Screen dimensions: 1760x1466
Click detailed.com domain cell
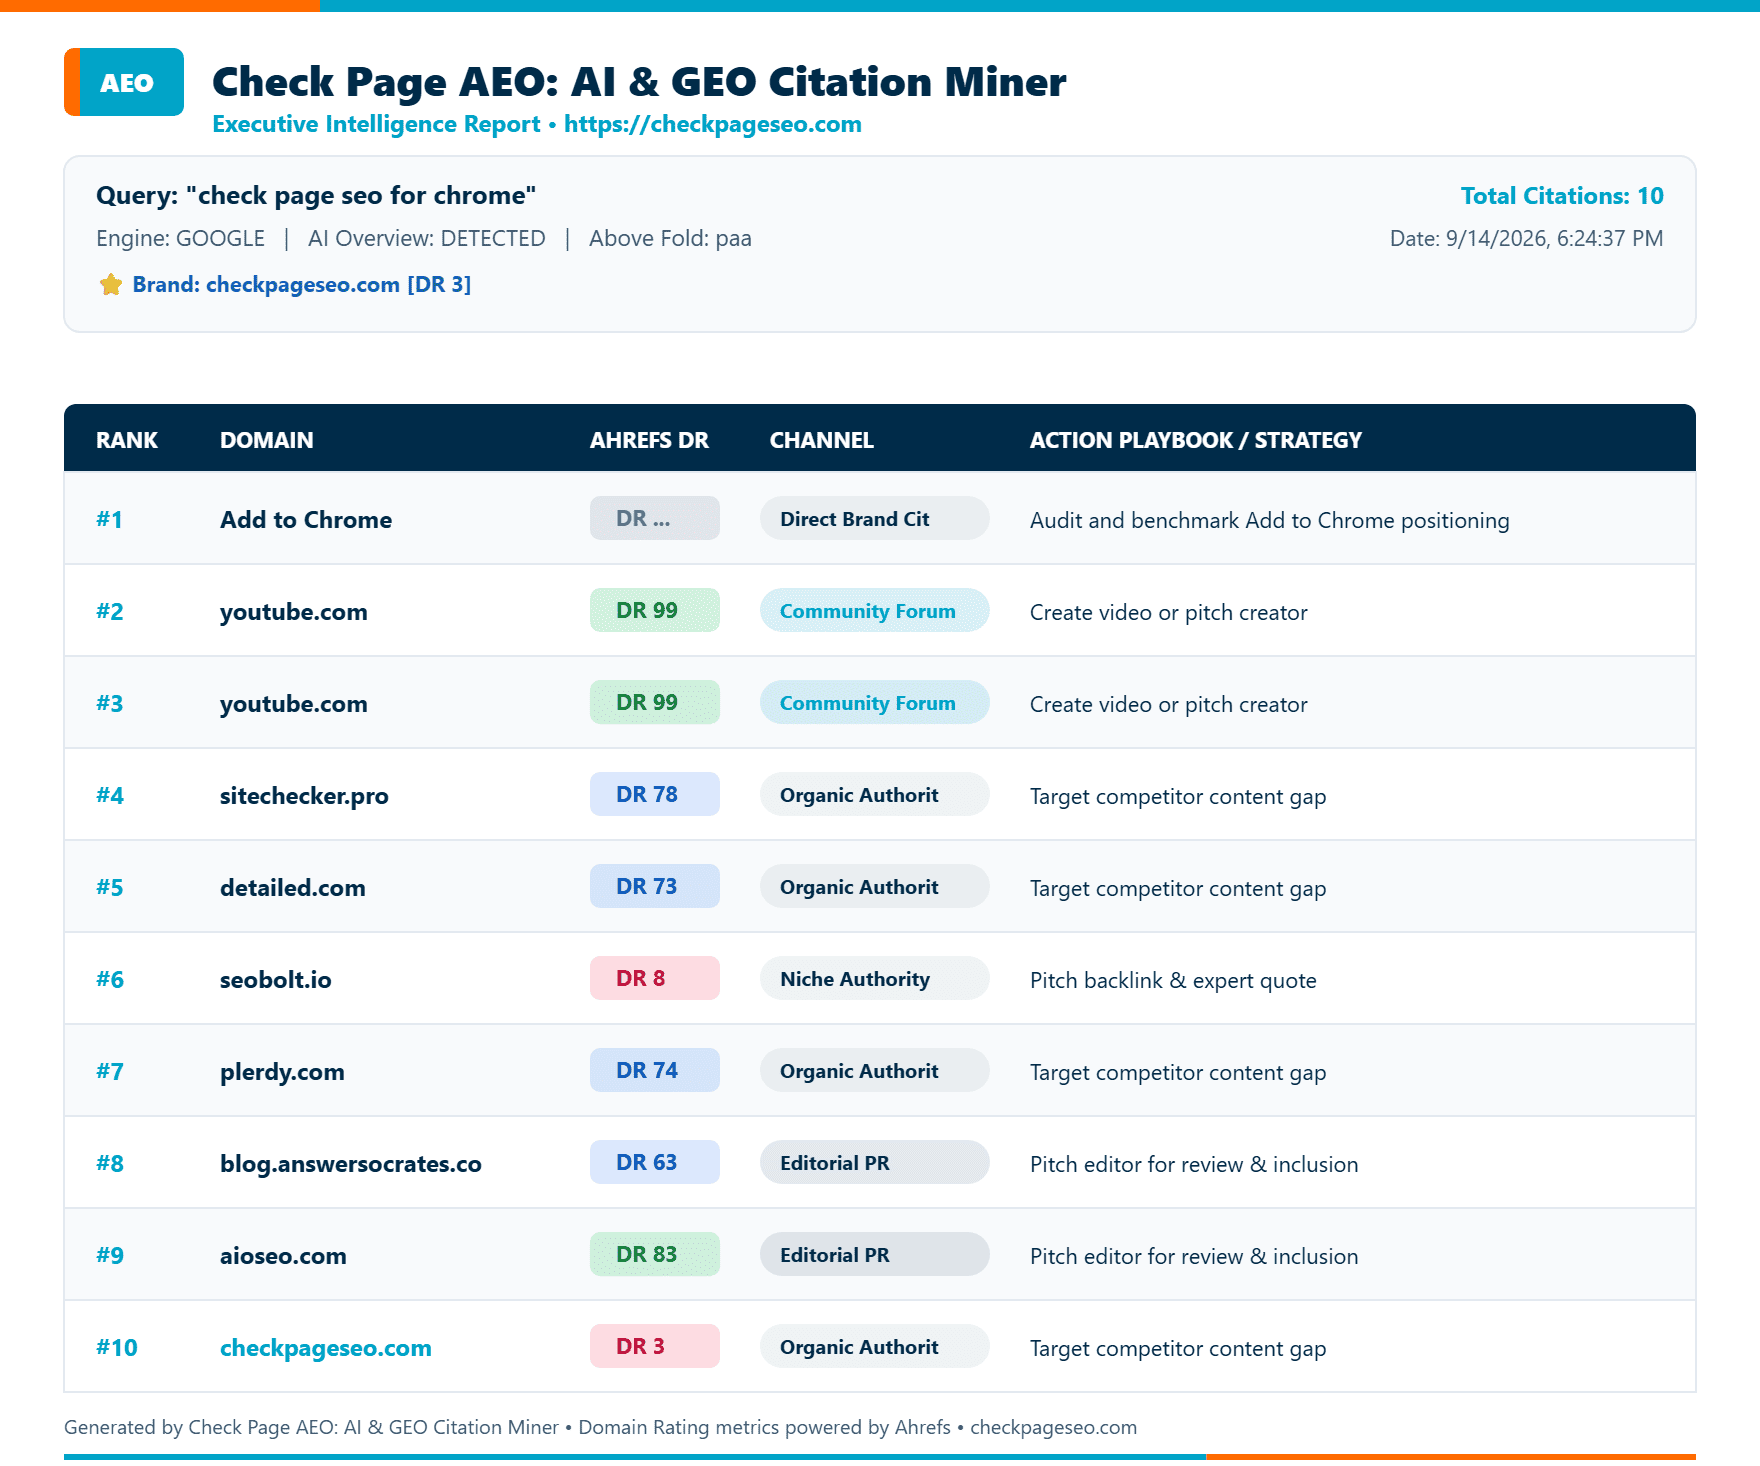[x=292, y=887]
